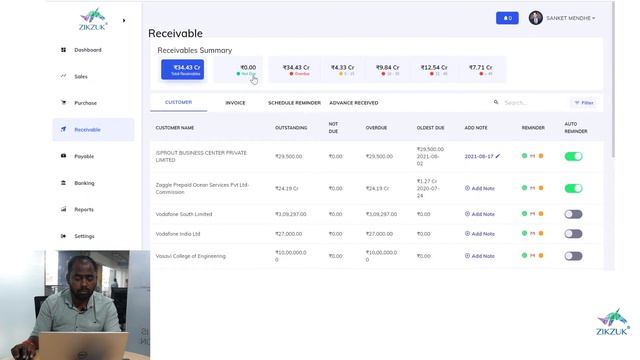Image resolution: width=640 pixels, height=360 pixels.
Task: Click orange reminder icon for Vodafone India Ltd
Action: tap(541, 233)
